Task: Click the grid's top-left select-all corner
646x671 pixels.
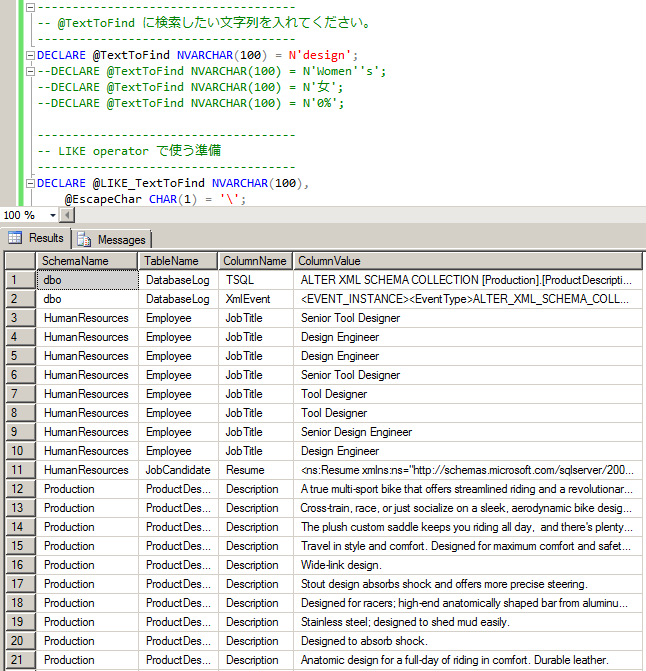Action: coord(20,261)
